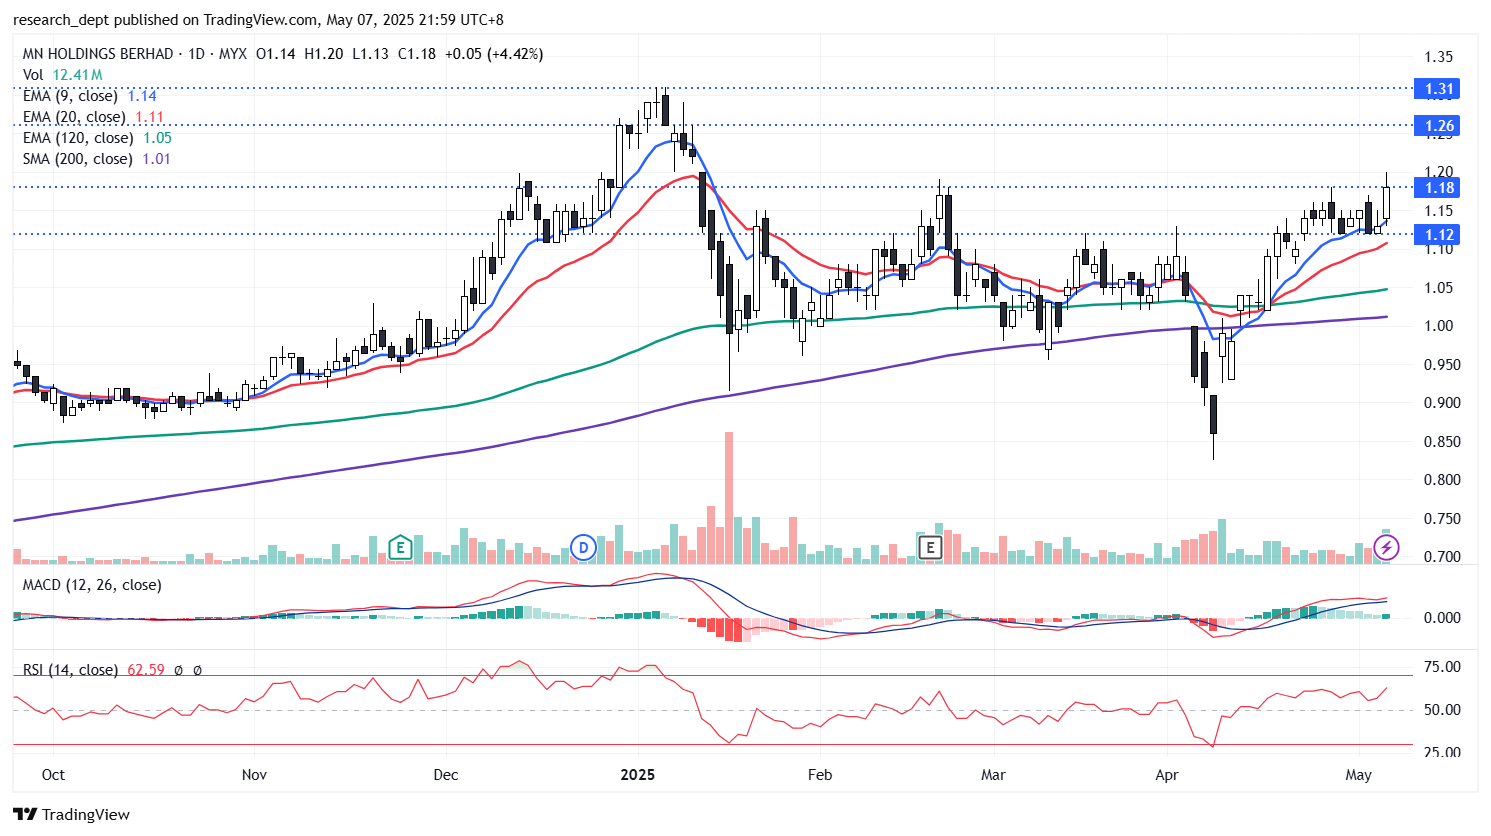Click the change value +0.05 (+4.42%)
This screenshot has width=1491, height=836.
point(494,54)
